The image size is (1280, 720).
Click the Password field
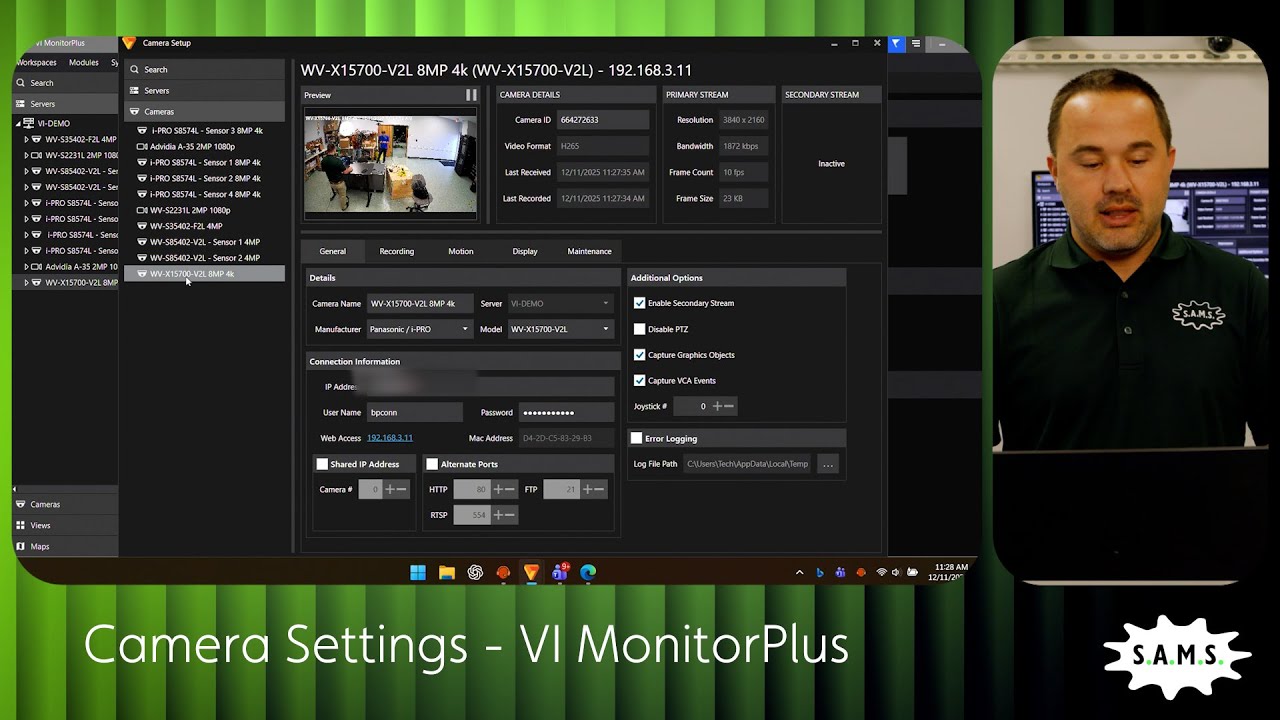[x=567, y=412]
